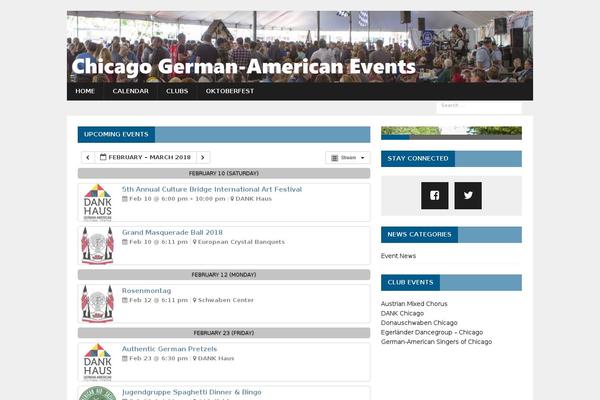This screenshot has height=400, width=600.
Task: Click the Club Events heading
Action: 410,282
